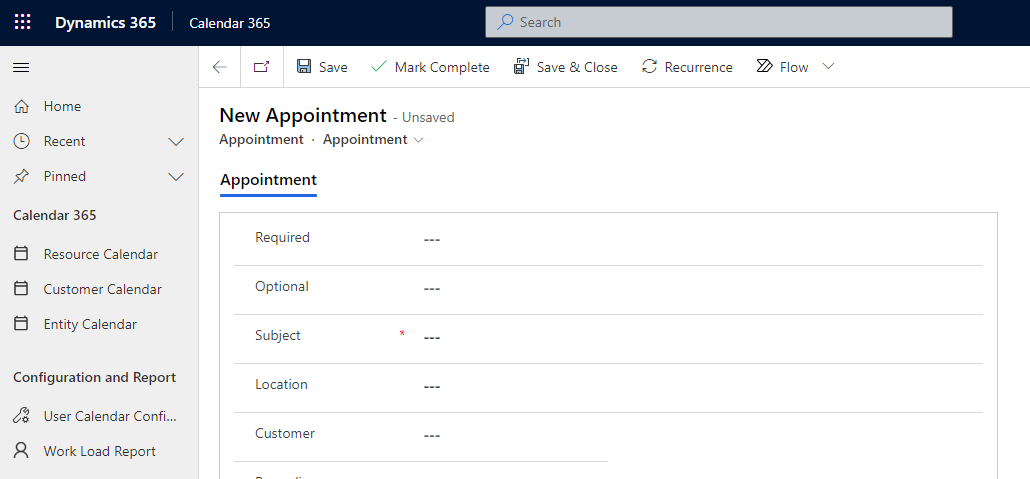Click the Save & Close icon
This screenshot has width=1030, height=479.
click(521, 67)
